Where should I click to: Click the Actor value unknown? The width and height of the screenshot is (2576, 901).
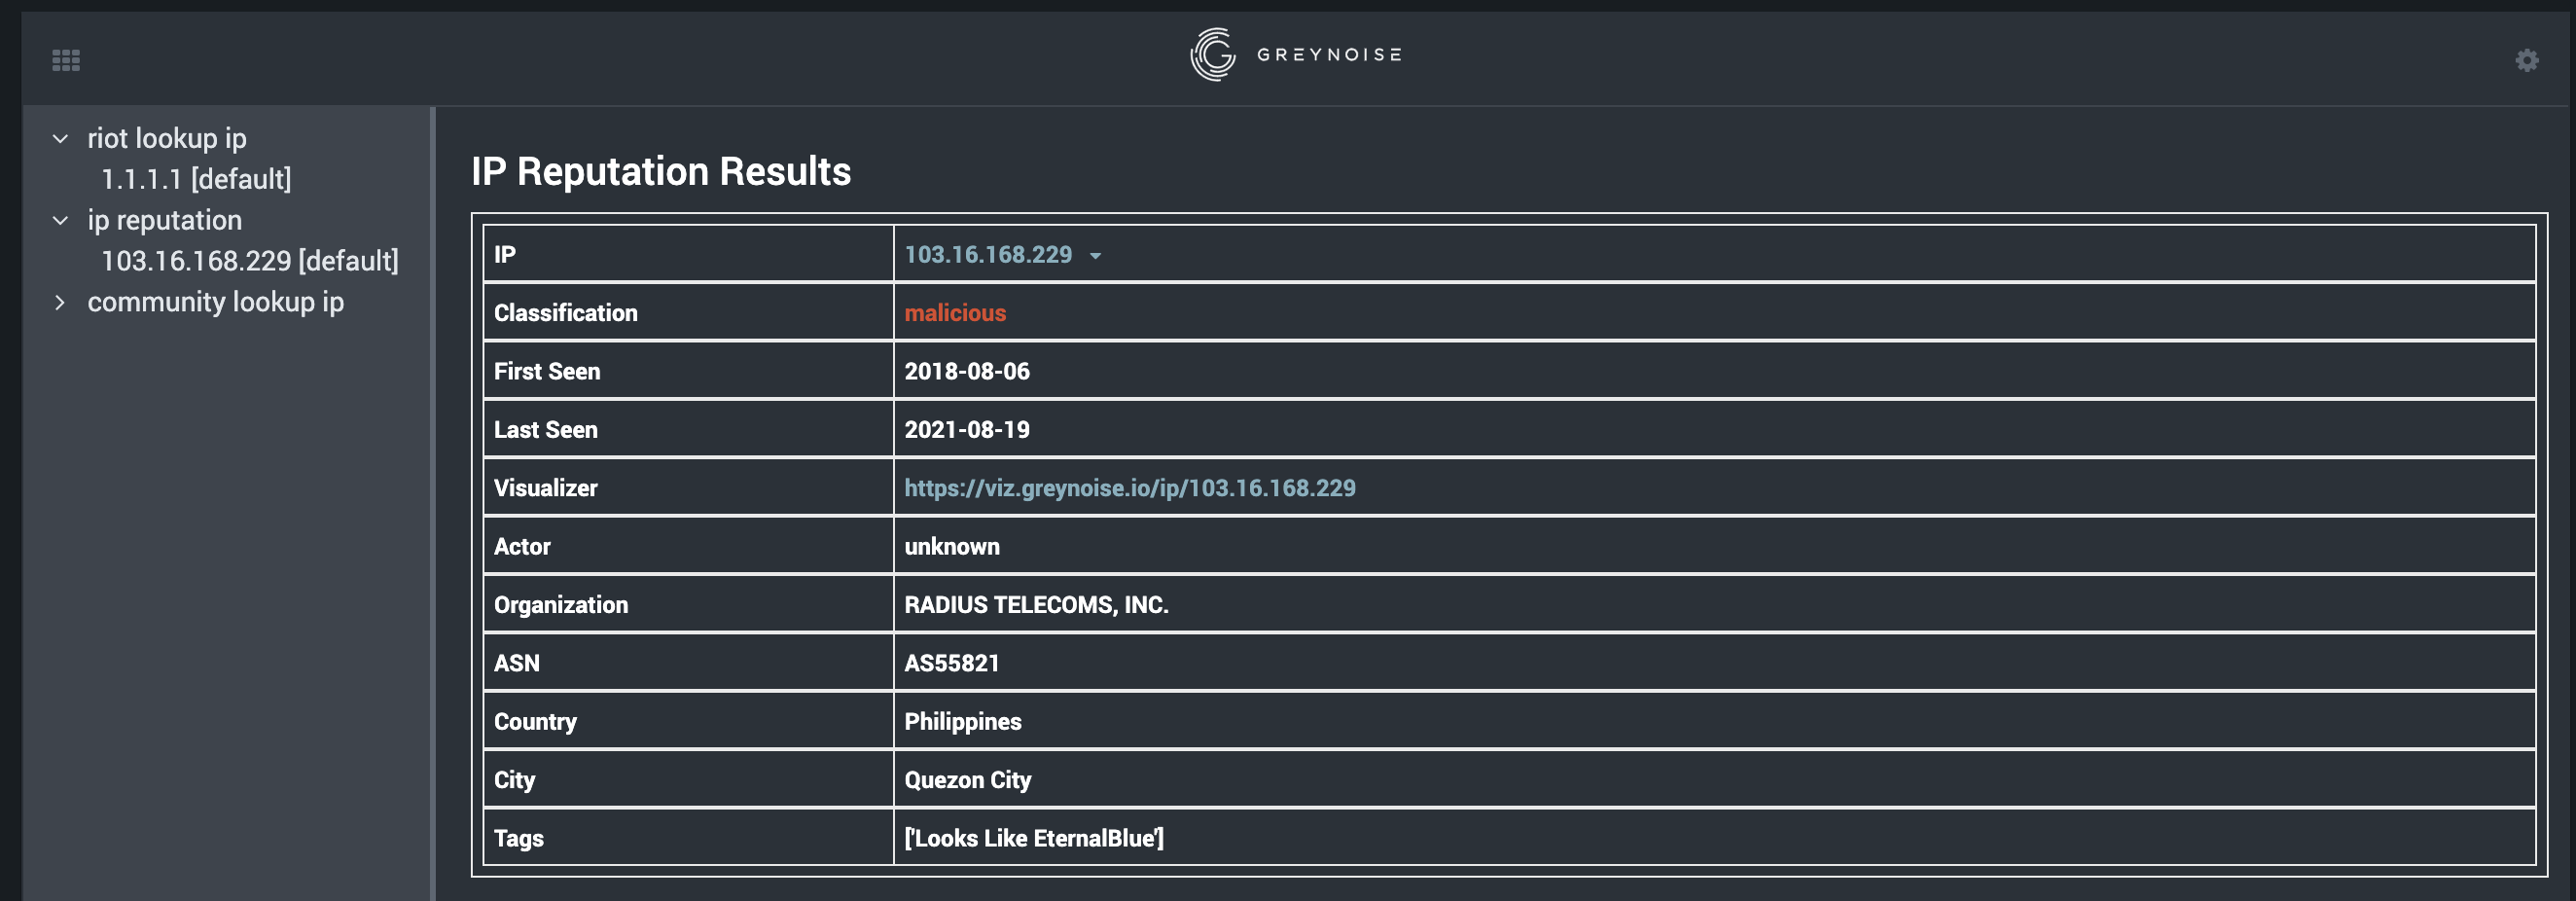952,547
